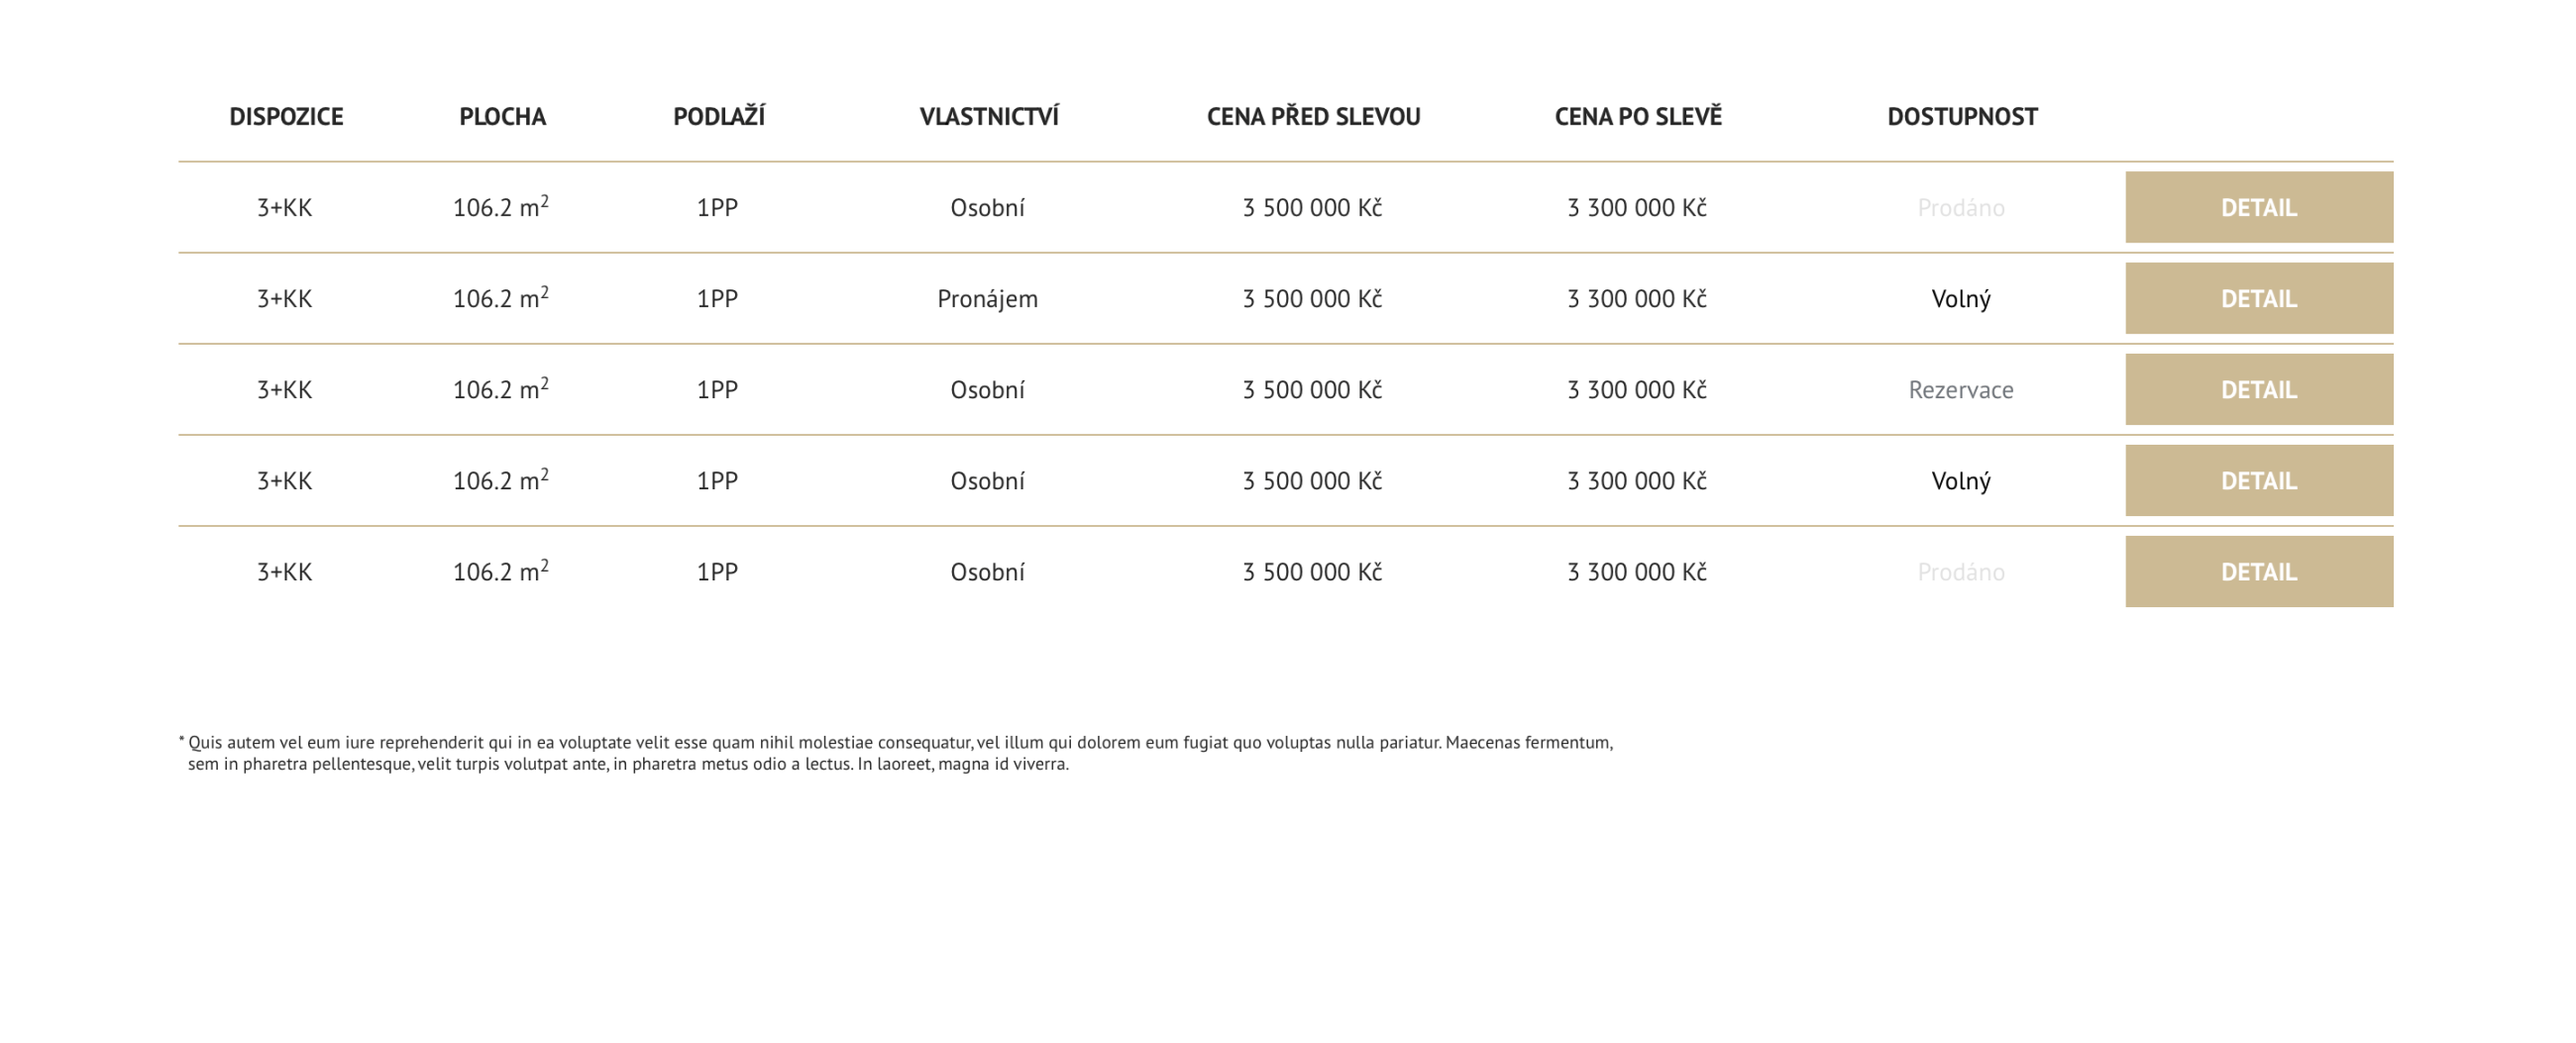2576x1043 pixels.
Task: Select the 3+KK cell in the third row
Action: 284,389
